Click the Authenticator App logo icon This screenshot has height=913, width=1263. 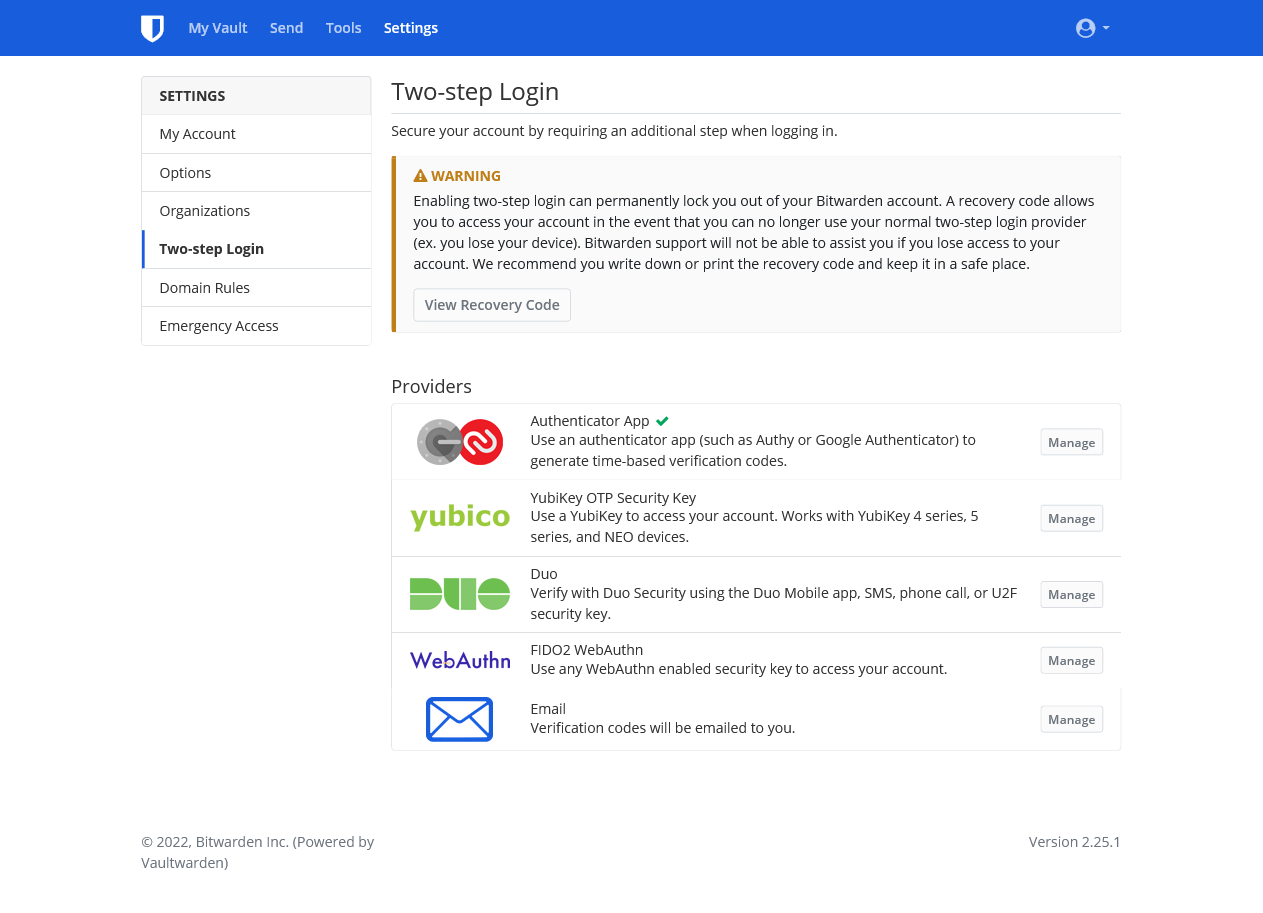[x=460, y=442]
